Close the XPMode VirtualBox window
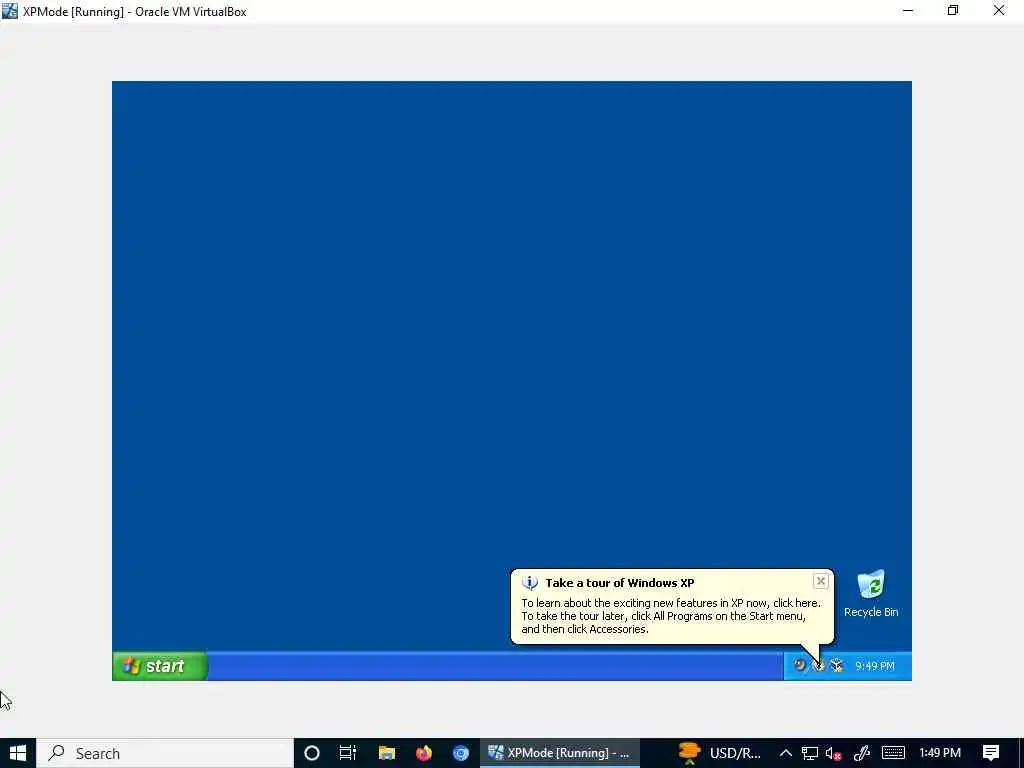This screenshot has width=1024, height=768. click(x=999, y=10)
